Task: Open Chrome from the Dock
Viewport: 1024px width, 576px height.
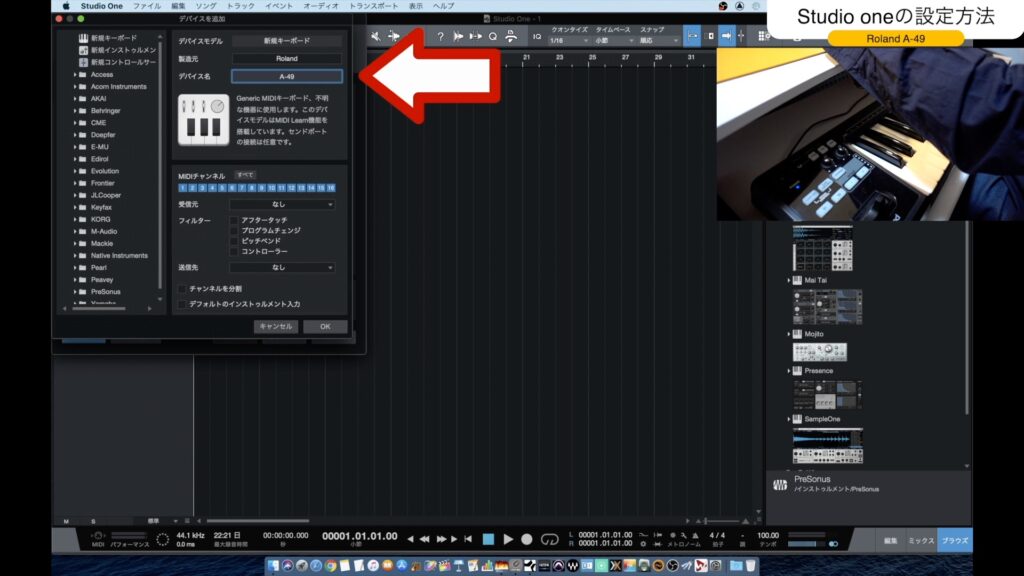Action: point(330,566)
